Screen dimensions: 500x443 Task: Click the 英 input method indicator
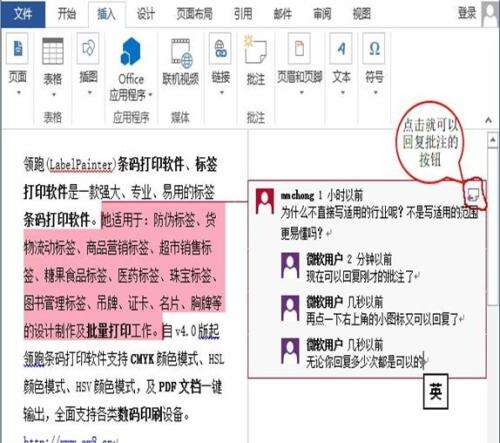tap(436, 392)
